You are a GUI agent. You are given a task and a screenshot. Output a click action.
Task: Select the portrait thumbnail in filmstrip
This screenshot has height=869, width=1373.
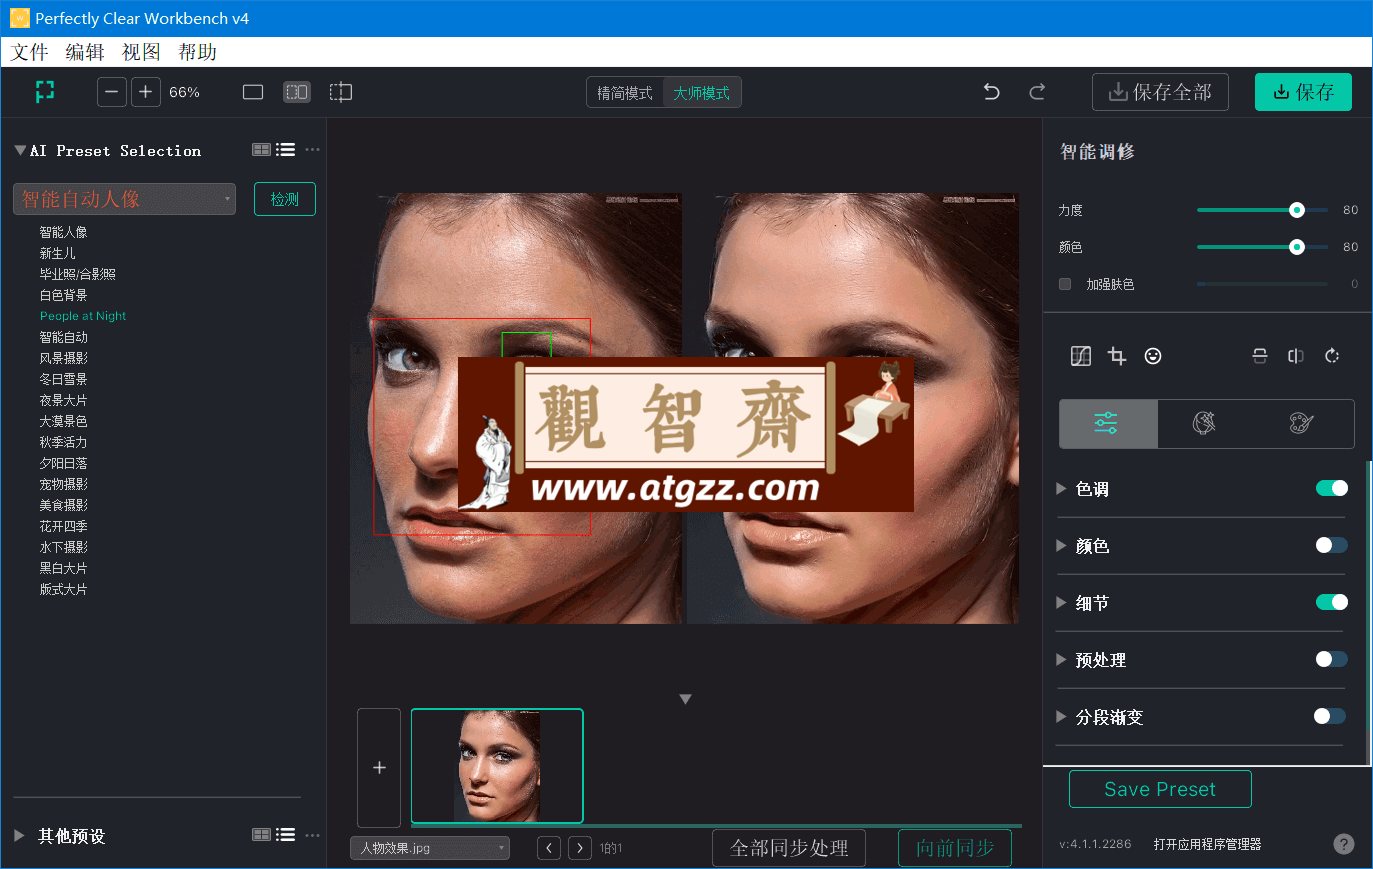497,766
